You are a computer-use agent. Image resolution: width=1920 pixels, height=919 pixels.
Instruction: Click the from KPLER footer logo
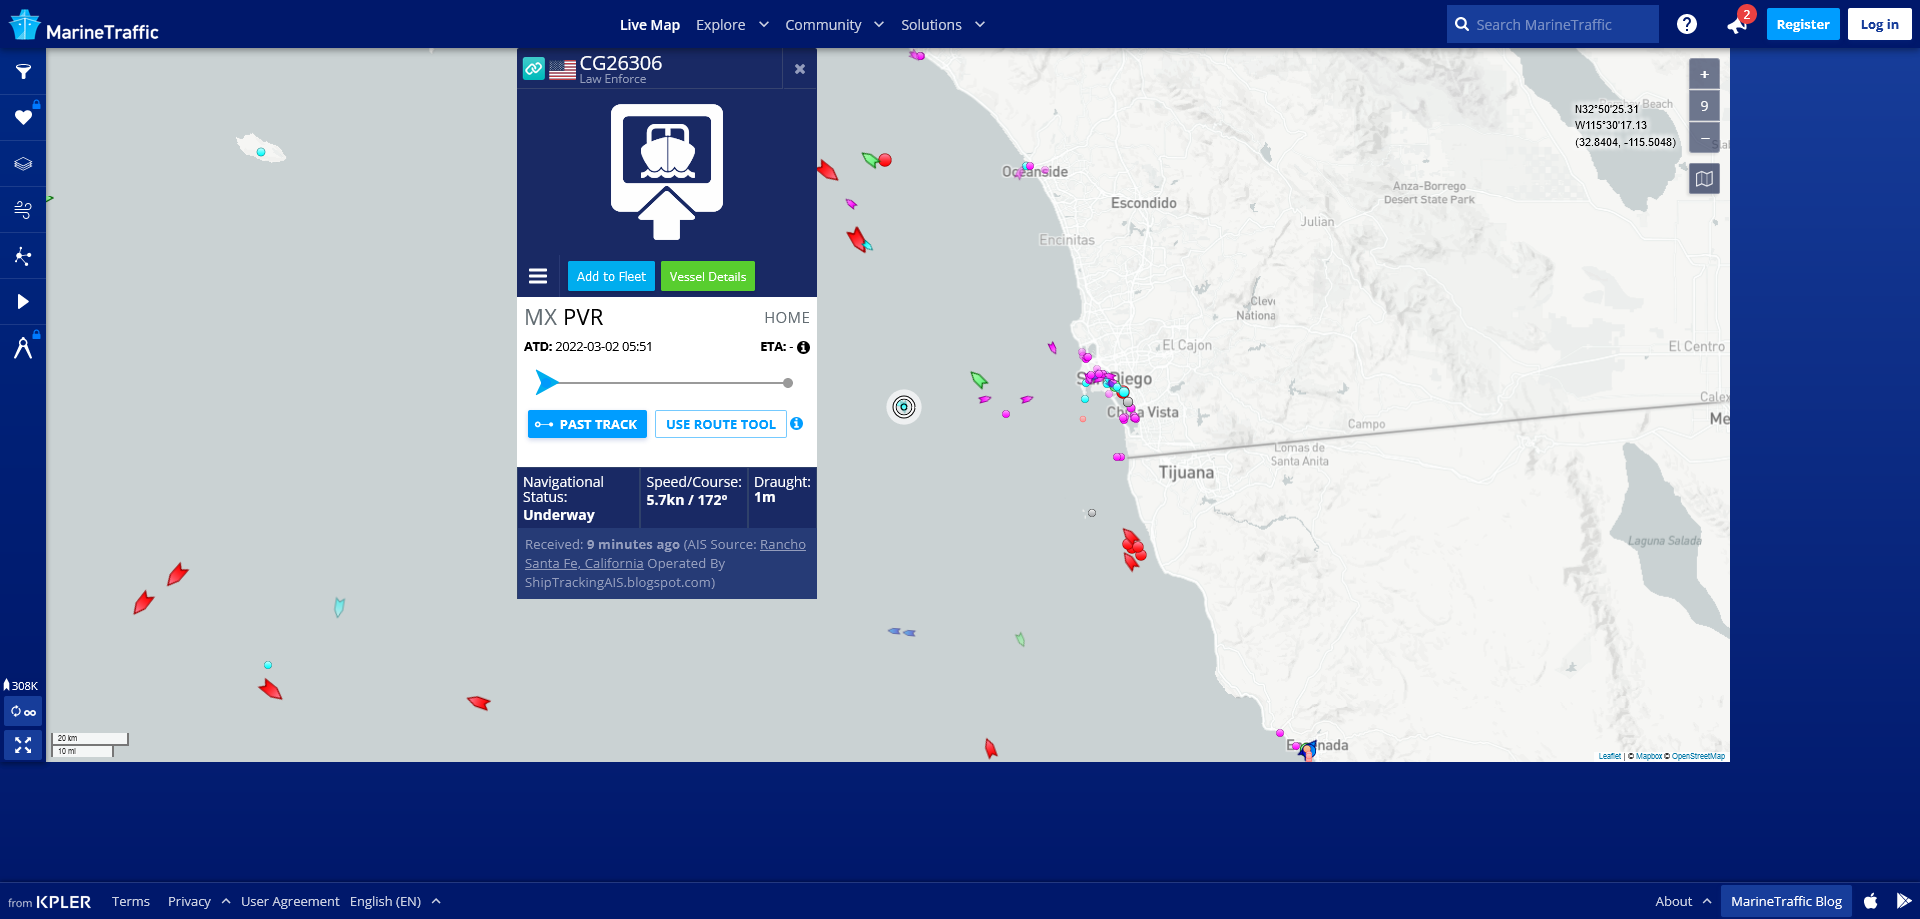pyautogui.click(x=49, y=901)
